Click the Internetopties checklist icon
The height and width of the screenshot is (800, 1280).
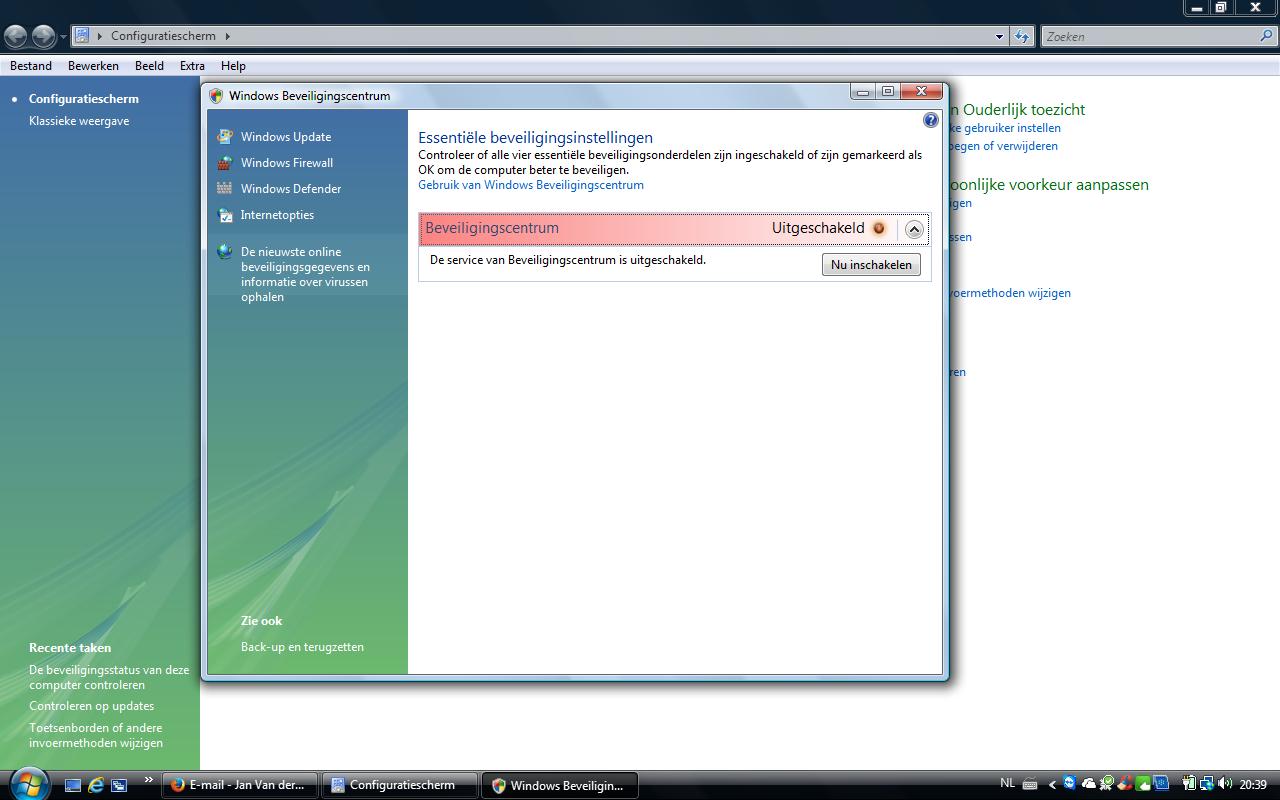224,215
